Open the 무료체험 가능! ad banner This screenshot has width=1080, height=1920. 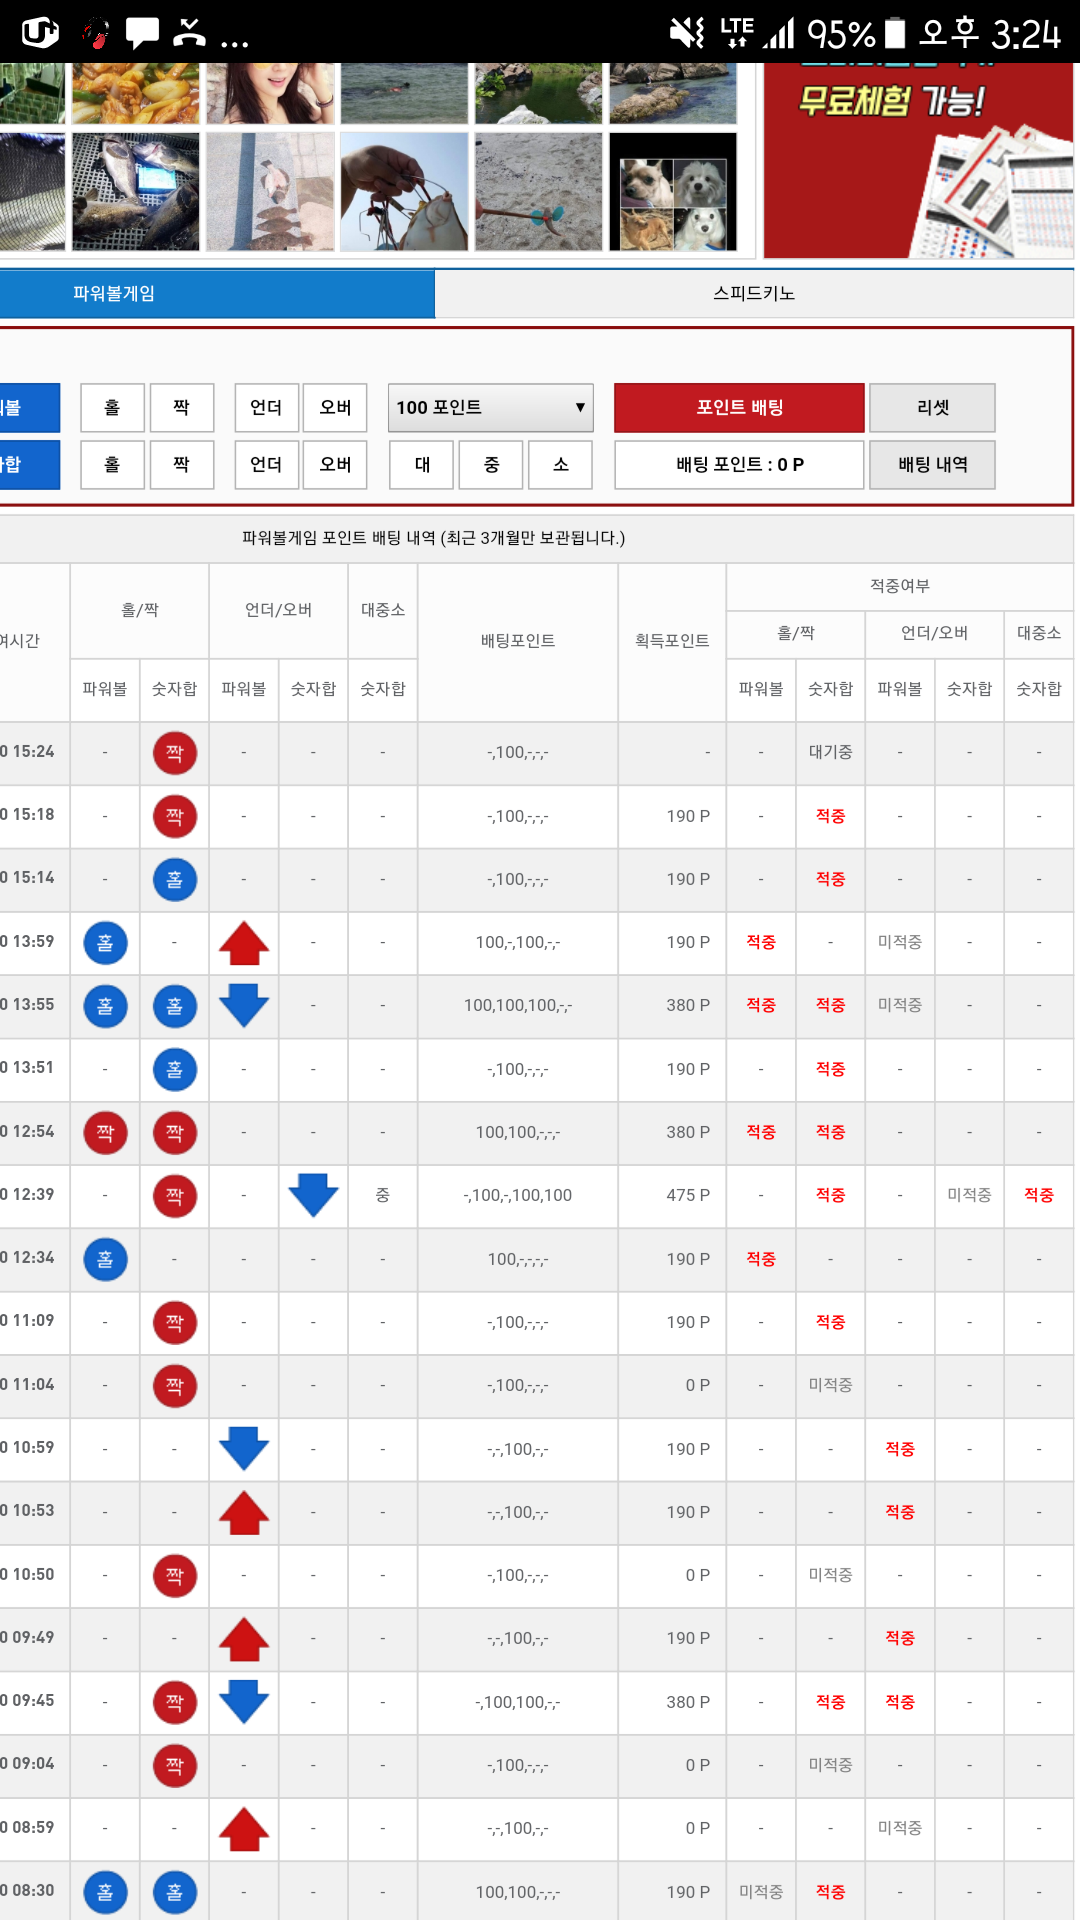click(918, 160)
